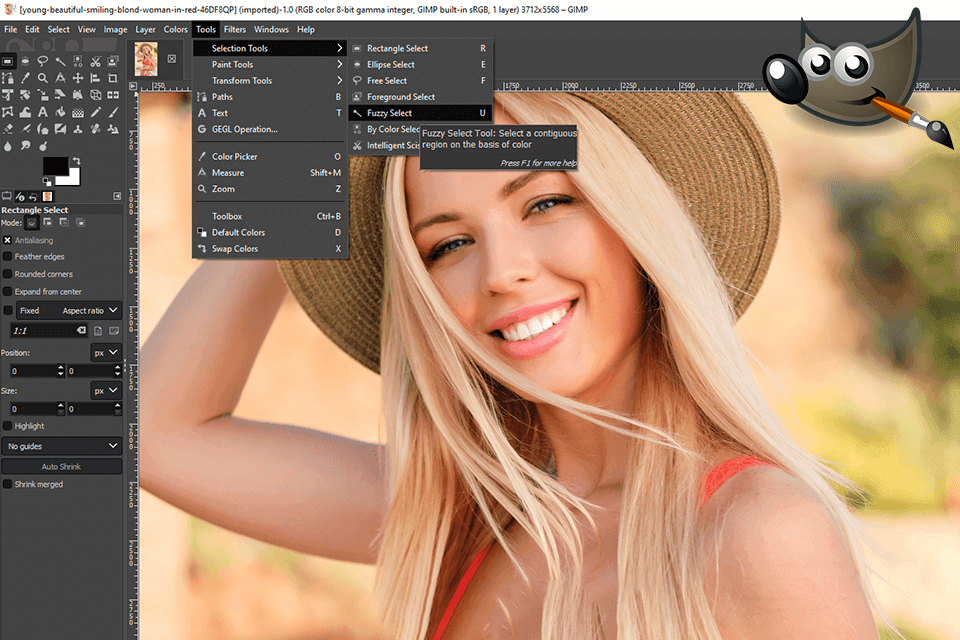Enable the Rounded corners checkbox

[x=7, y=274]
